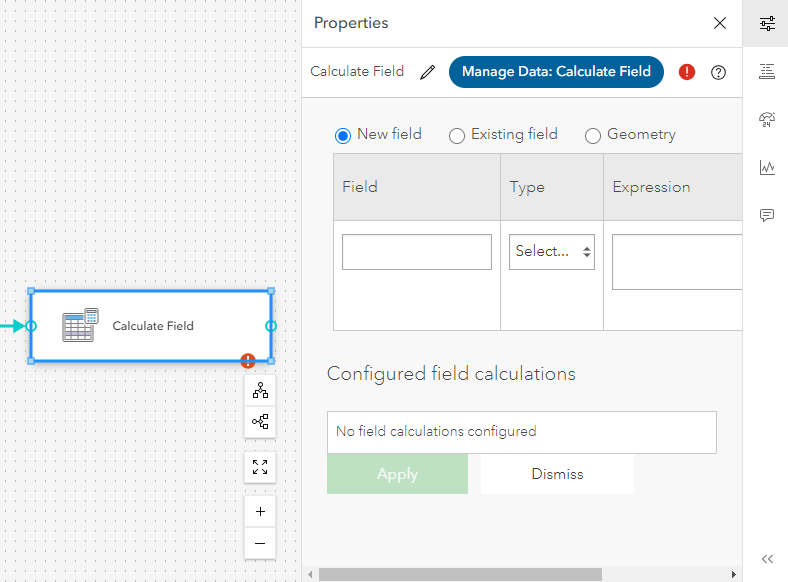Apply horizontal tree layout on canvas

(260, 421)
